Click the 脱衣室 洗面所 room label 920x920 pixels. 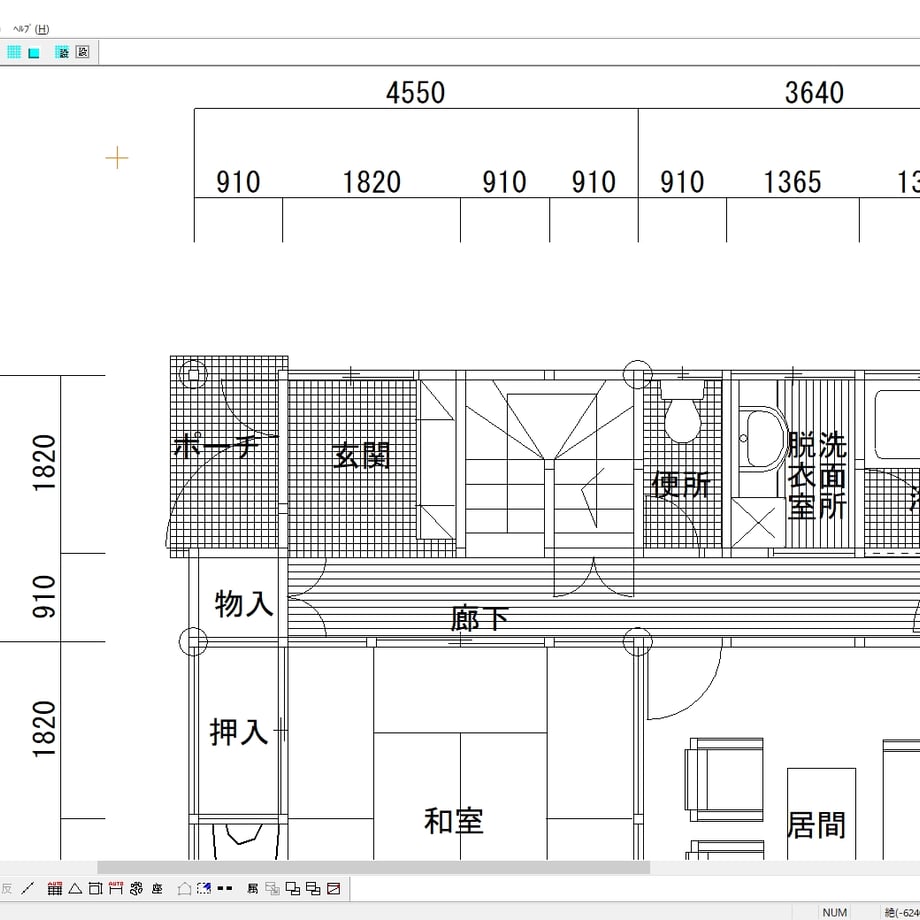pos(817,476)
